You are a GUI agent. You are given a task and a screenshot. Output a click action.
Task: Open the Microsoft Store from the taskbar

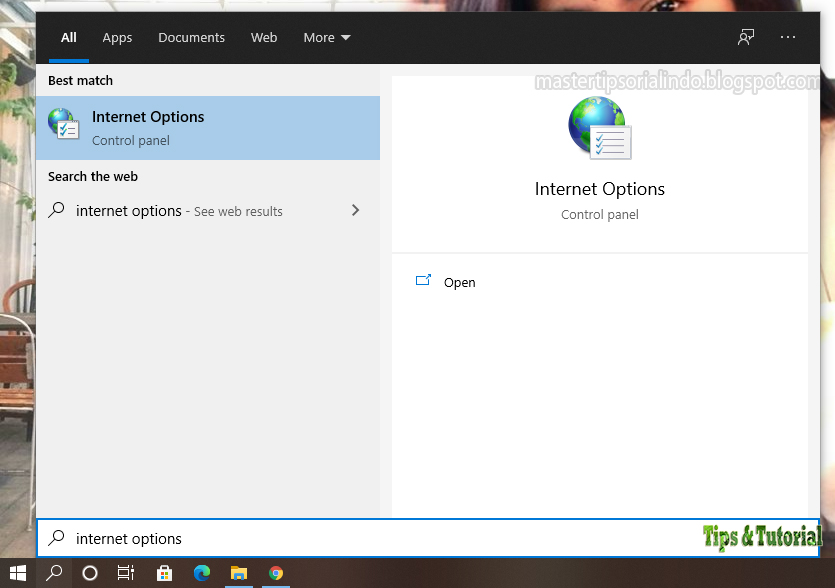(x=164, y=573)
